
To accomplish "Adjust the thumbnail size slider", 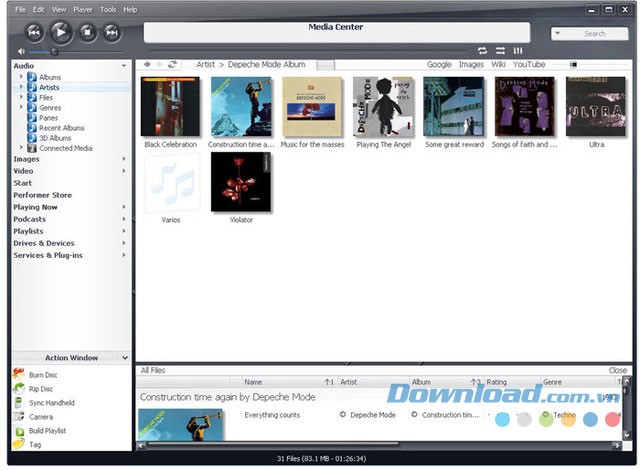I will (x=574, y=64).
